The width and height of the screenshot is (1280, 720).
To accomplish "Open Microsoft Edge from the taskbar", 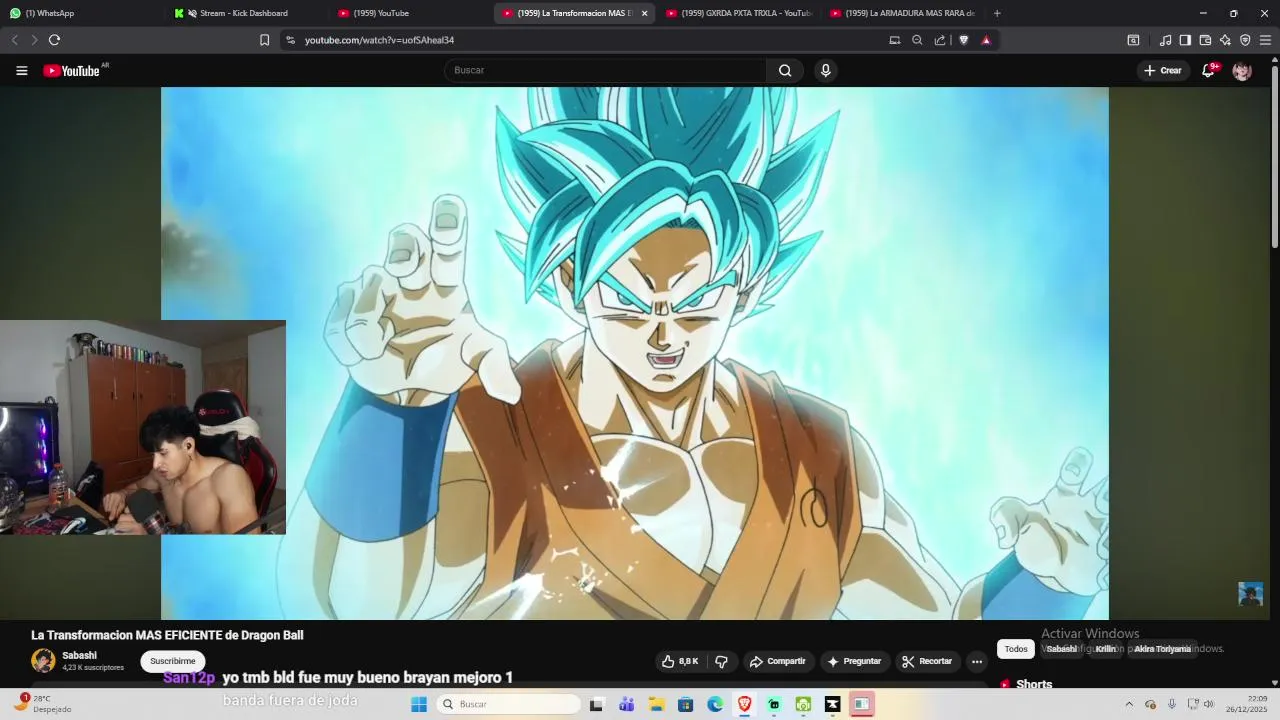I will [x=715, y=704].
